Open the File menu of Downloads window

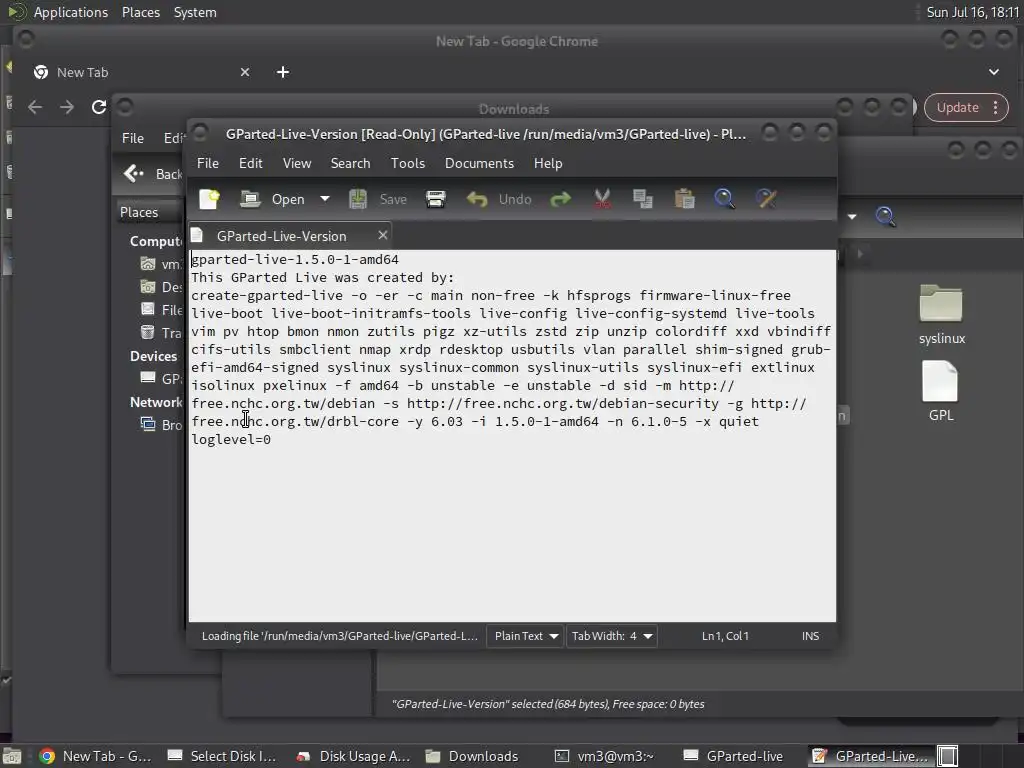click(x=133, y=138)
